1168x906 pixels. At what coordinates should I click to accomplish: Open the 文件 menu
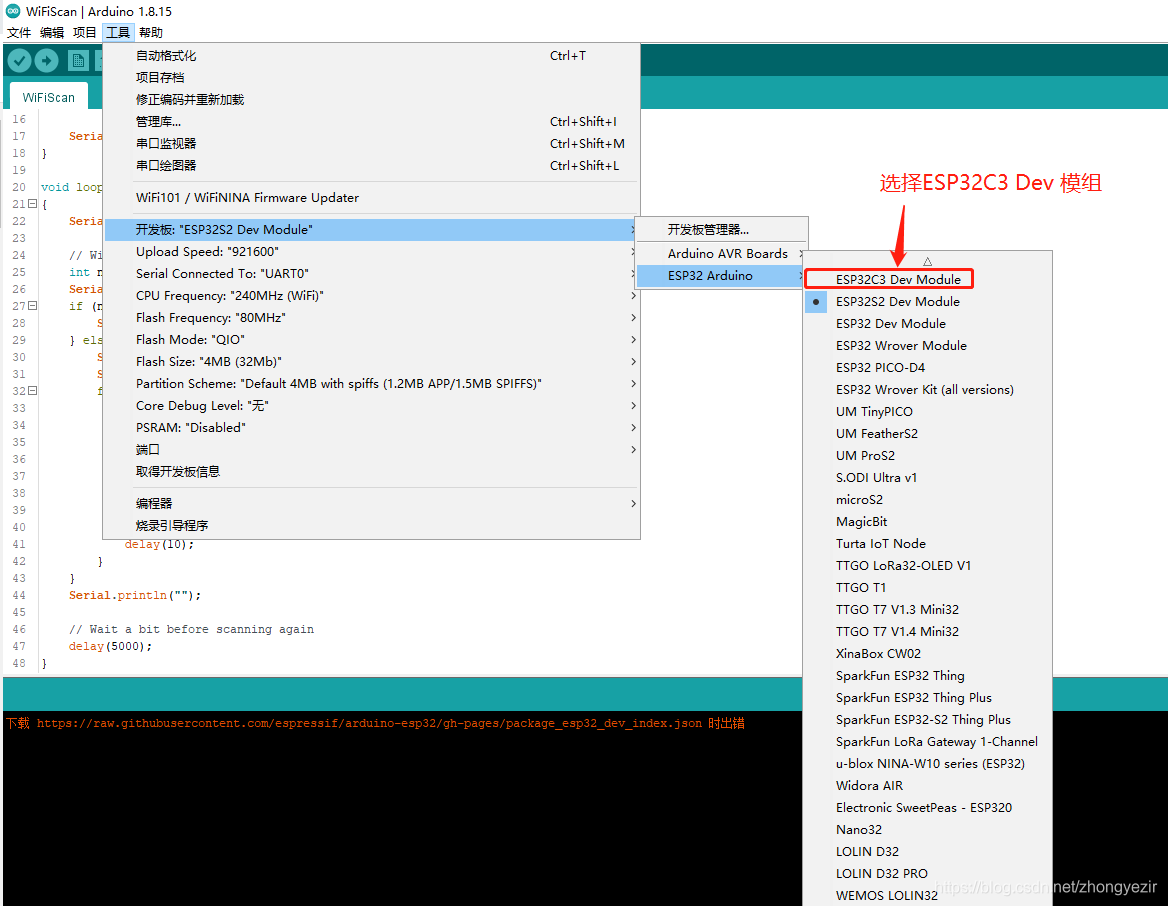pos(19,32)
